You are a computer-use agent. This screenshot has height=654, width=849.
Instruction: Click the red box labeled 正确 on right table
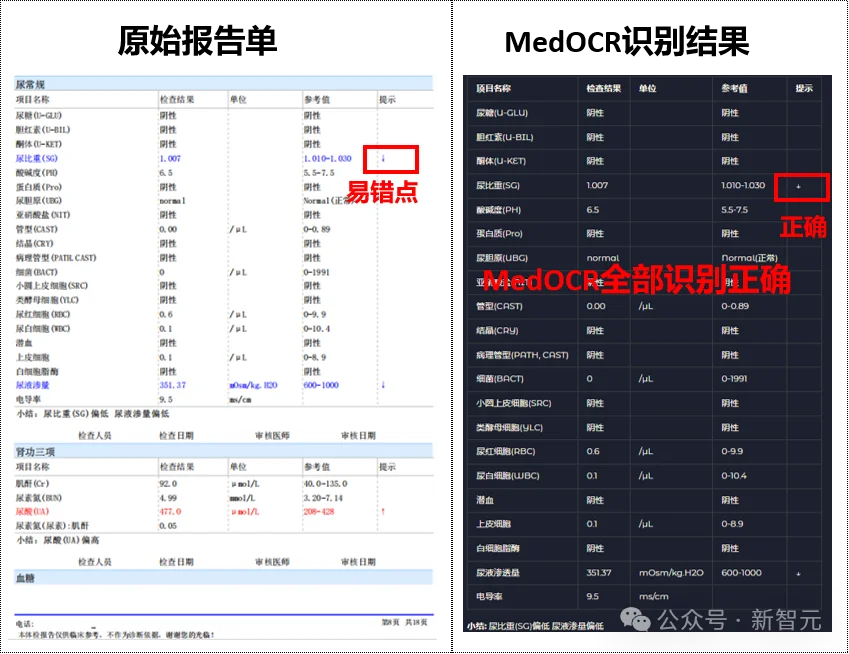click(x=802, y=187)
